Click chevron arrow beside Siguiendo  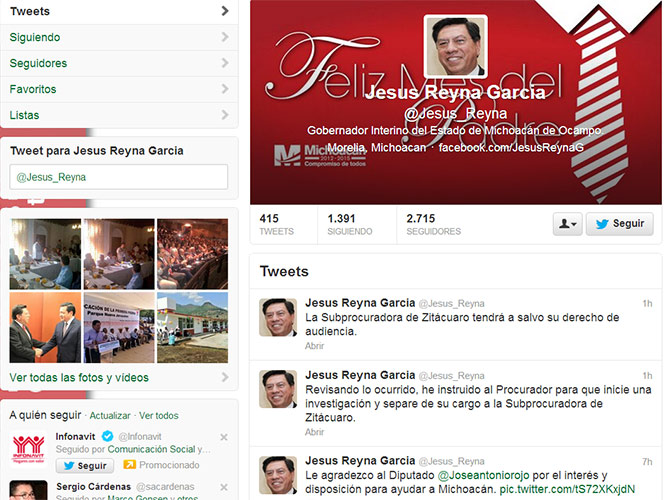point(225,37)
